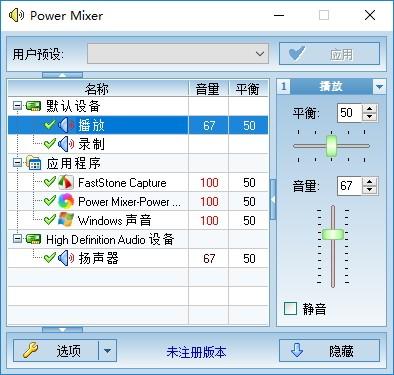The height and width of the screenshot is (375, 394).
Task: Toggle the green checkmark of the 播放 row
Action: (x=50, y=125)
